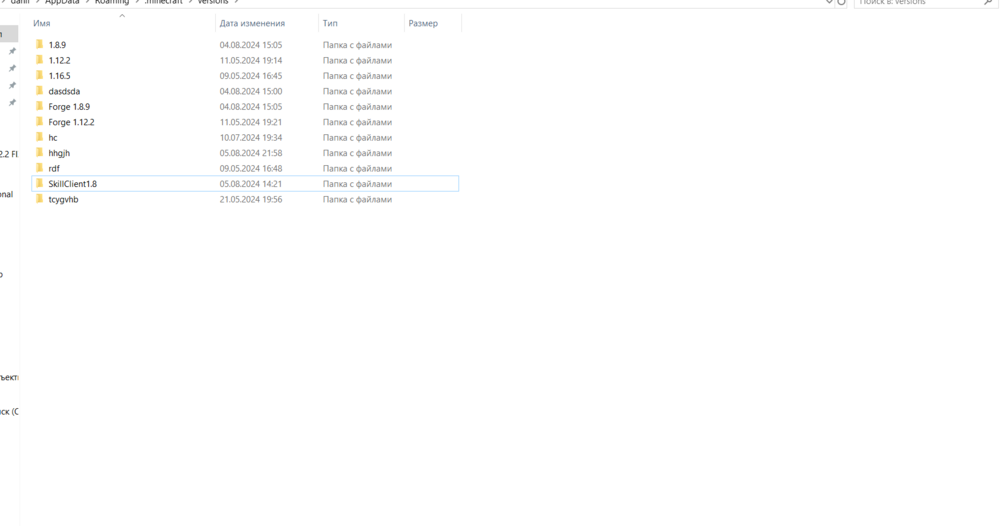Select the hhgjh folder name

tap(59, 153)
